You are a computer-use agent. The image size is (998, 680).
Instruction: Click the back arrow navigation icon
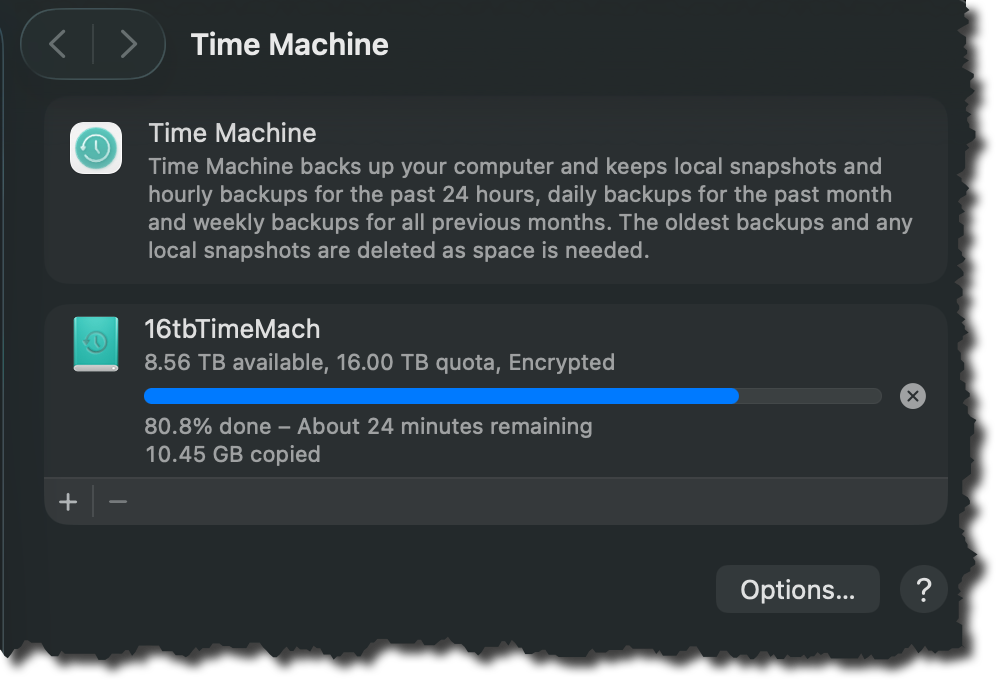[x=57, y=44]
